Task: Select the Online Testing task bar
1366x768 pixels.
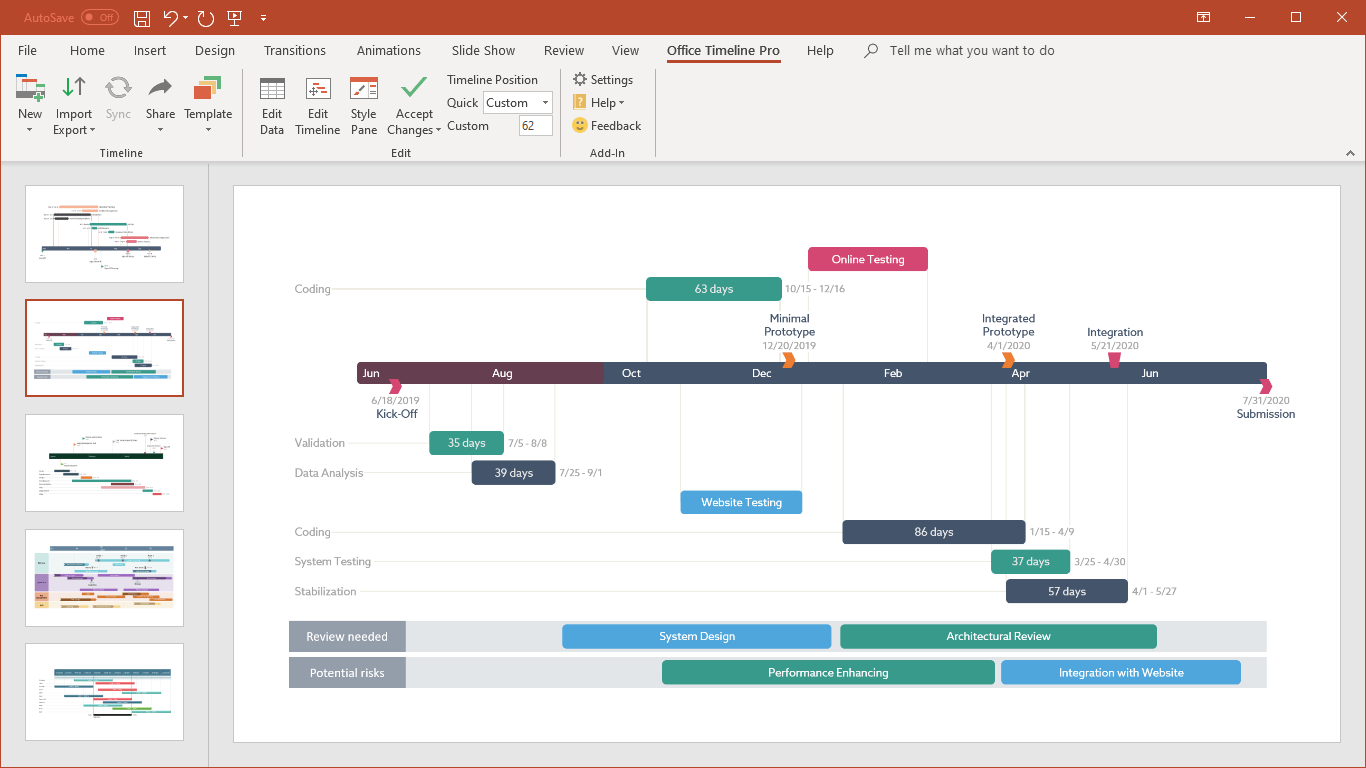Action: (x=867, y=260)
